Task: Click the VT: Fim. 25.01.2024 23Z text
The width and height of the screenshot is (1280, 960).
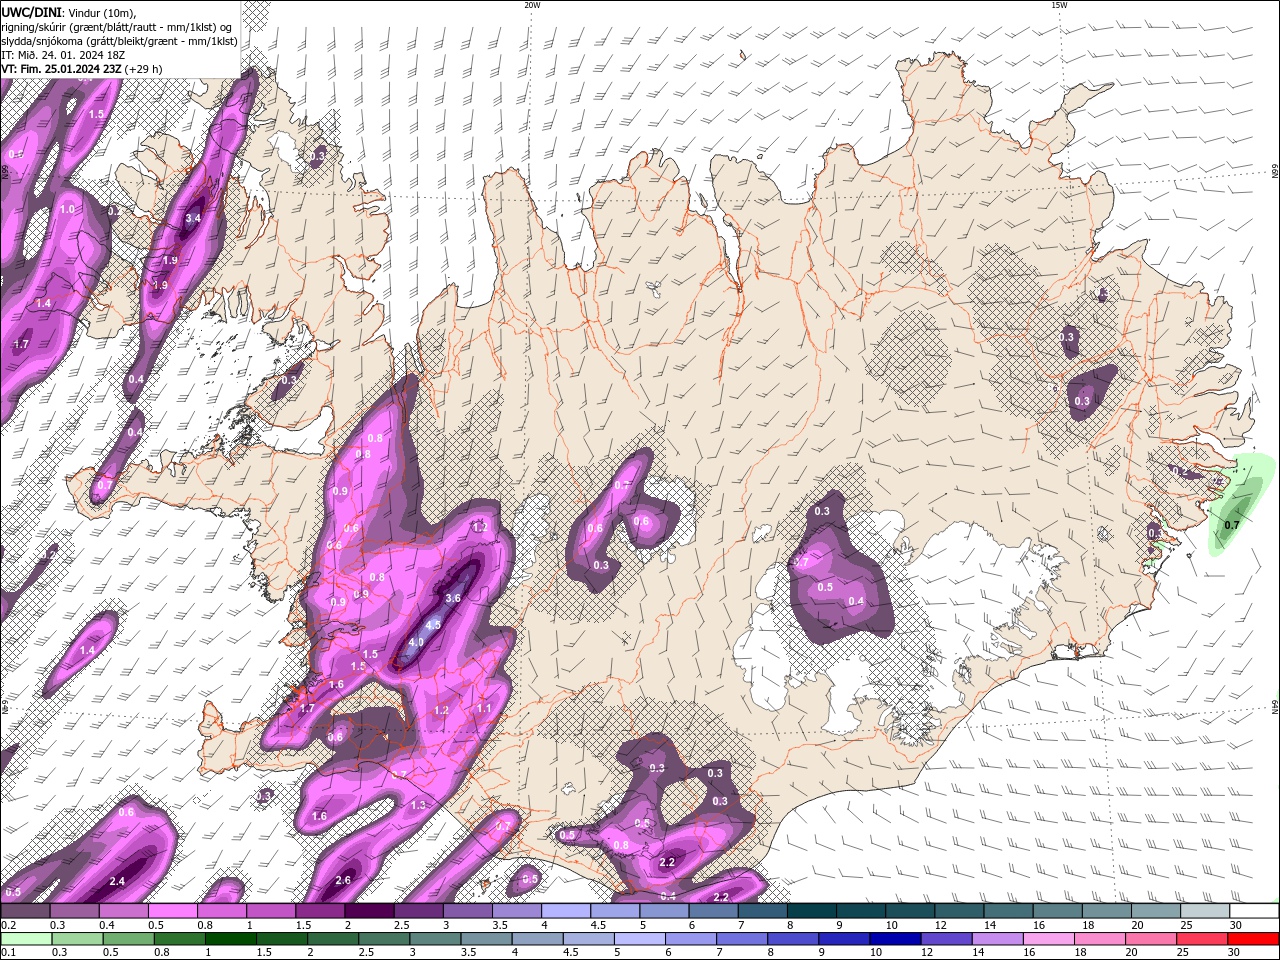Action: tap(62, 69)
